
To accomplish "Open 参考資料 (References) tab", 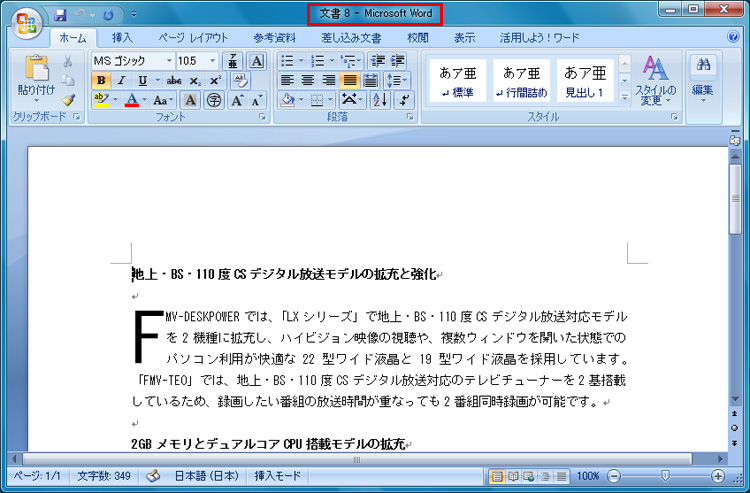I will click(274, 38).
